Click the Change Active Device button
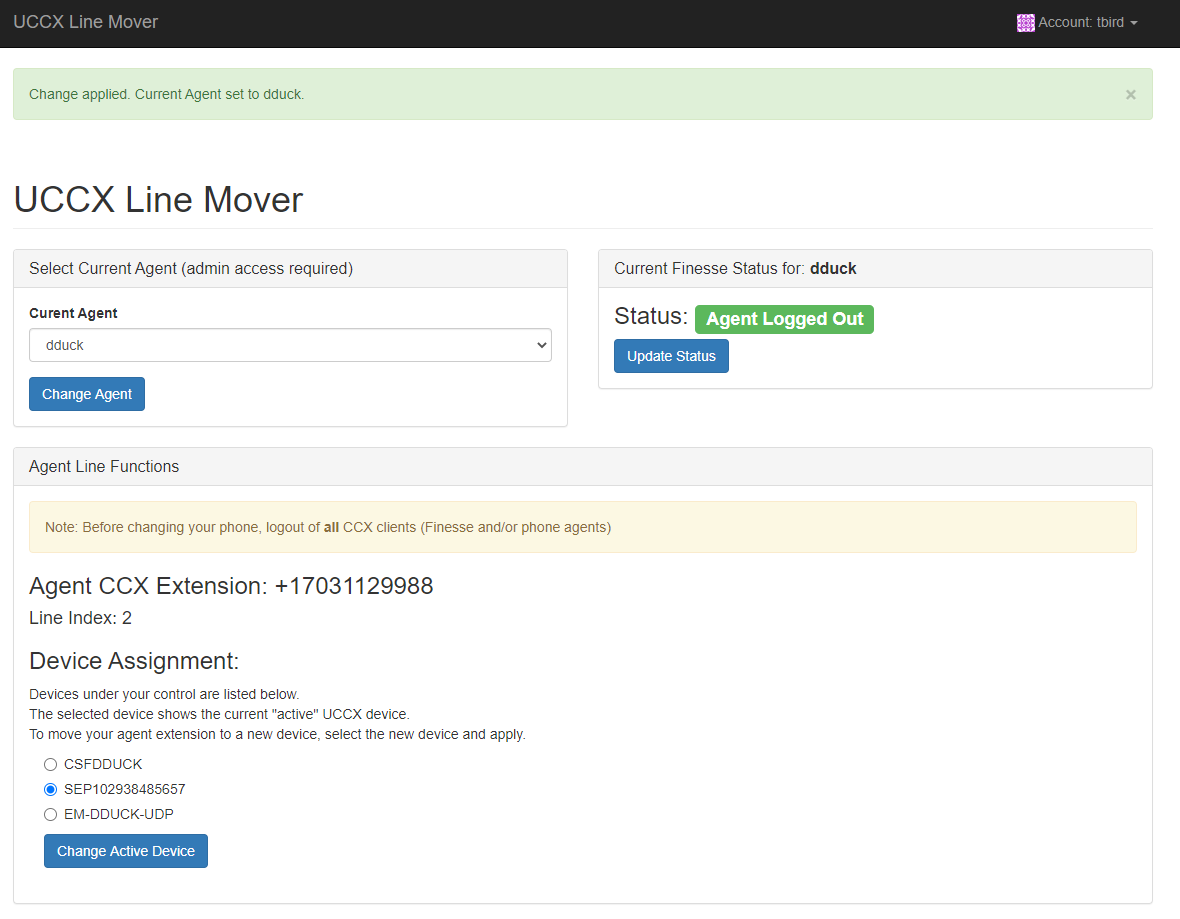 pos(126,851)
